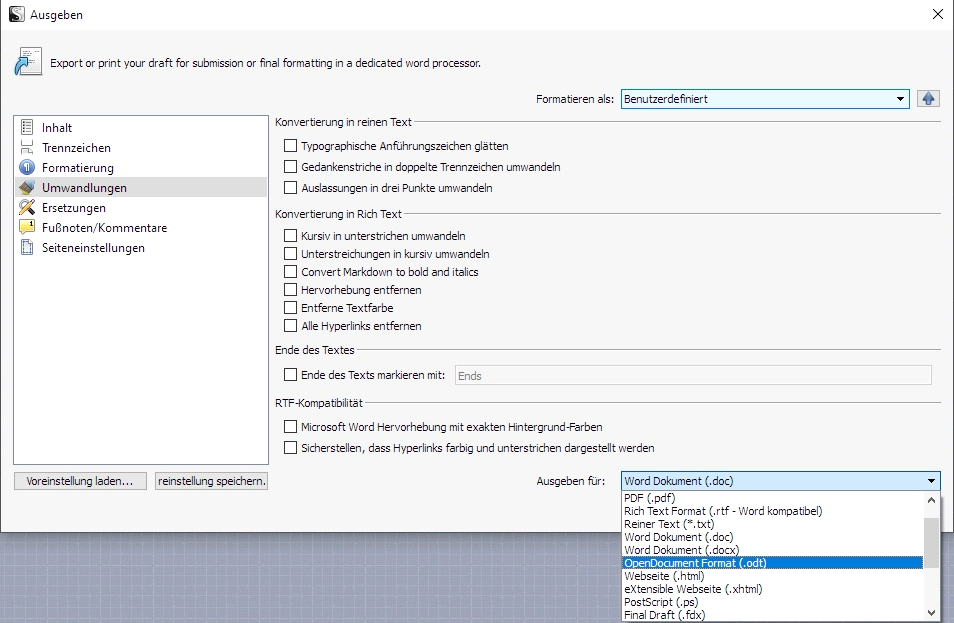Show the Fußnoten/Kommentare settings
954x623 pixels.
click(141, 228)
